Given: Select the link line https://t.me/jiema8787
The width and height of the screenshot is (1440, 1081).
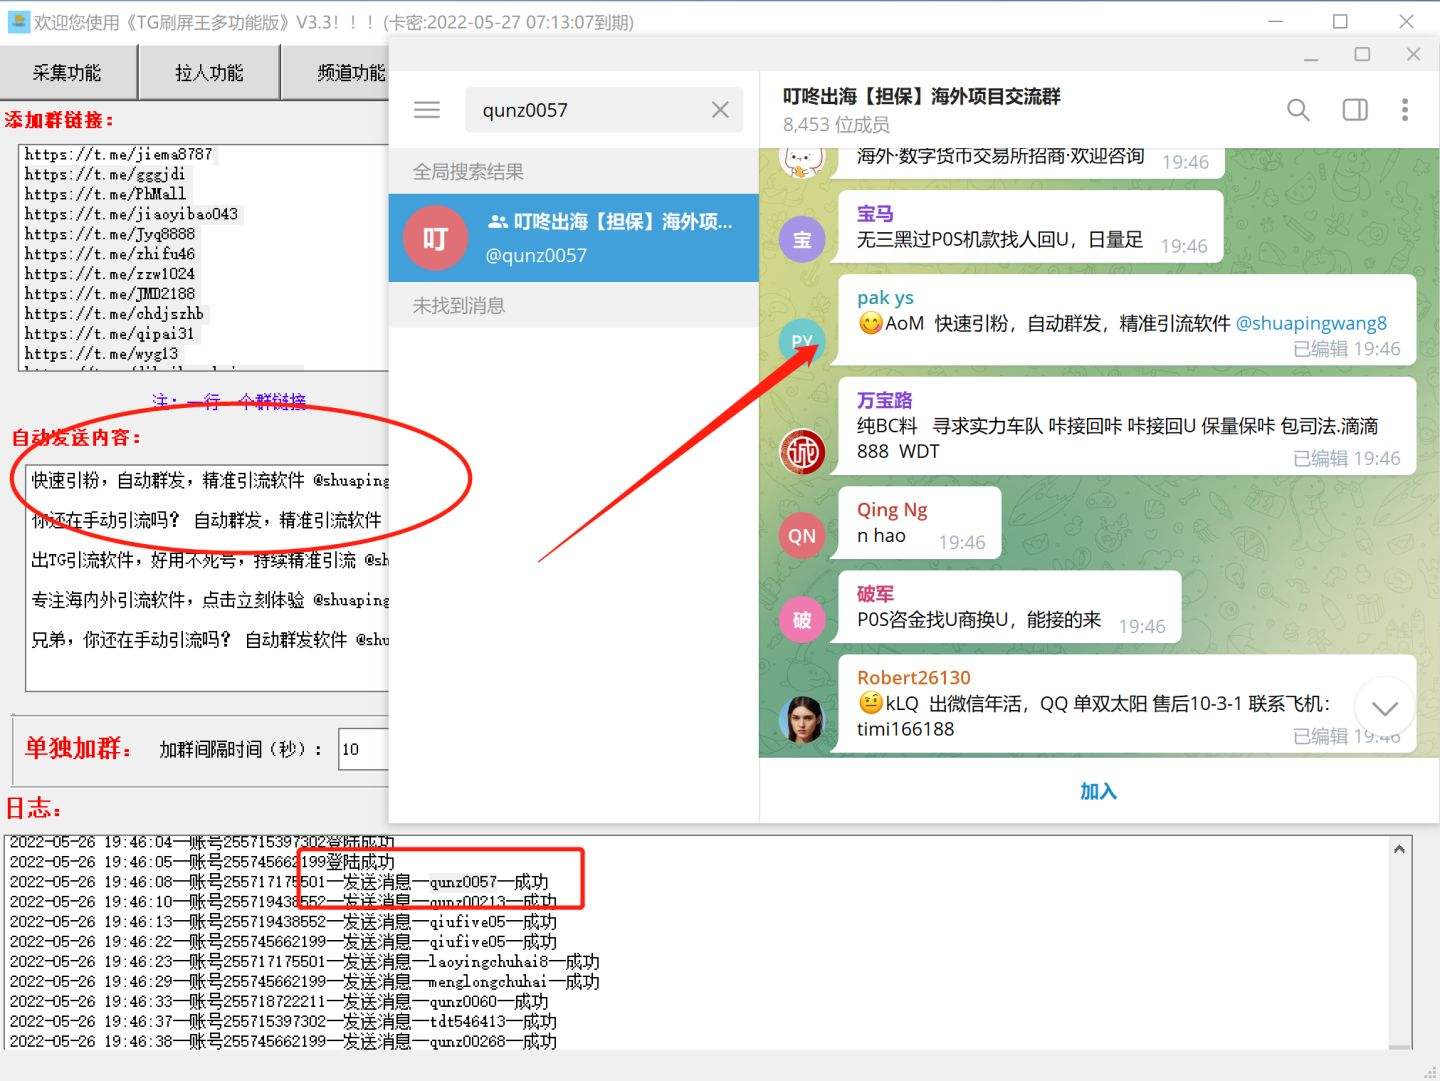Looking at the screenshot, I should [x=118, y=154].
